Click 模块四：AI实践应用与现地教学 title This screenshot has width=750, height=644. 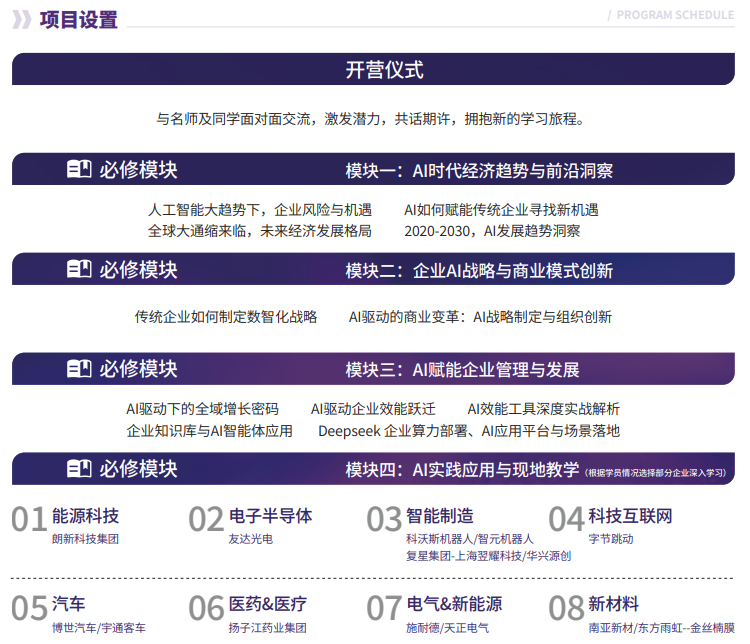tap(462, 469)
